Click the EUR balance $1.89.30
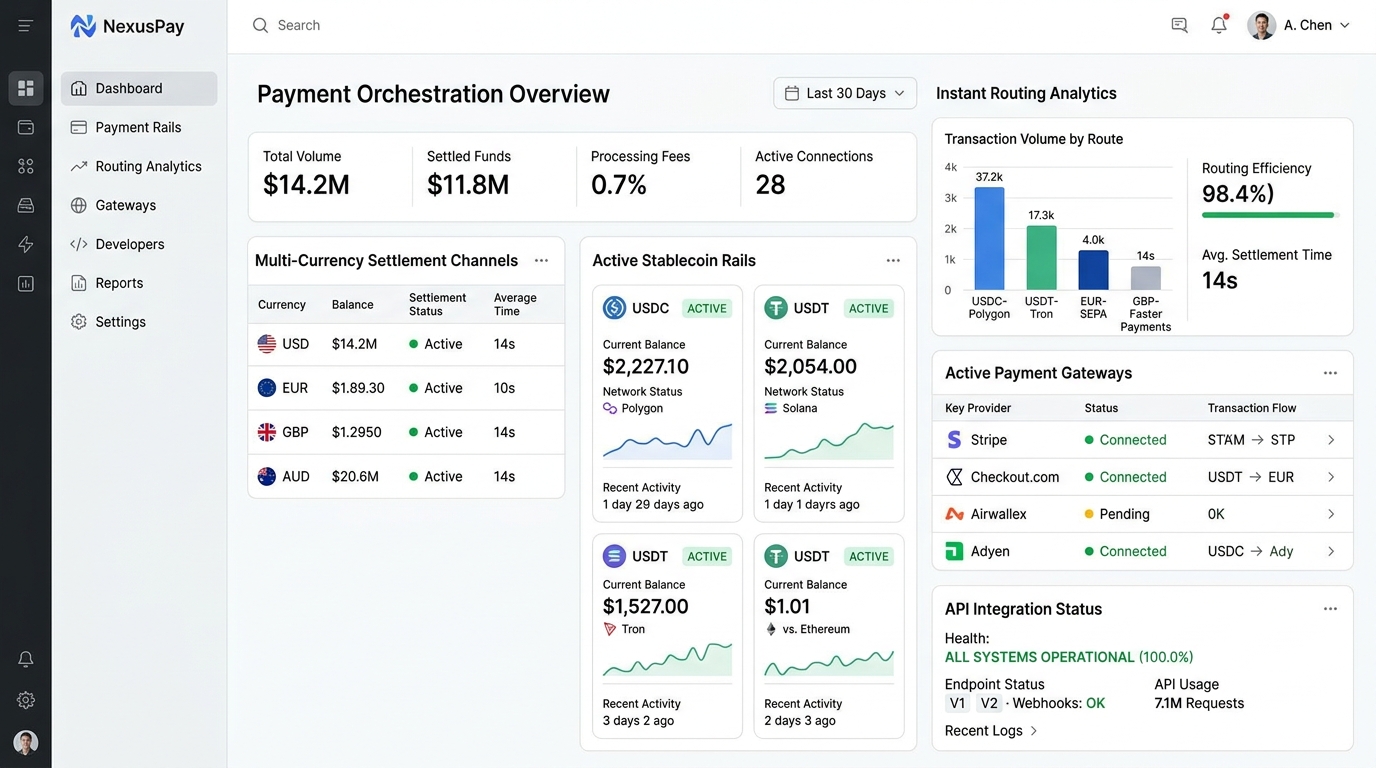This screenshot has height=768, width=1376. (x=358, y=388)
